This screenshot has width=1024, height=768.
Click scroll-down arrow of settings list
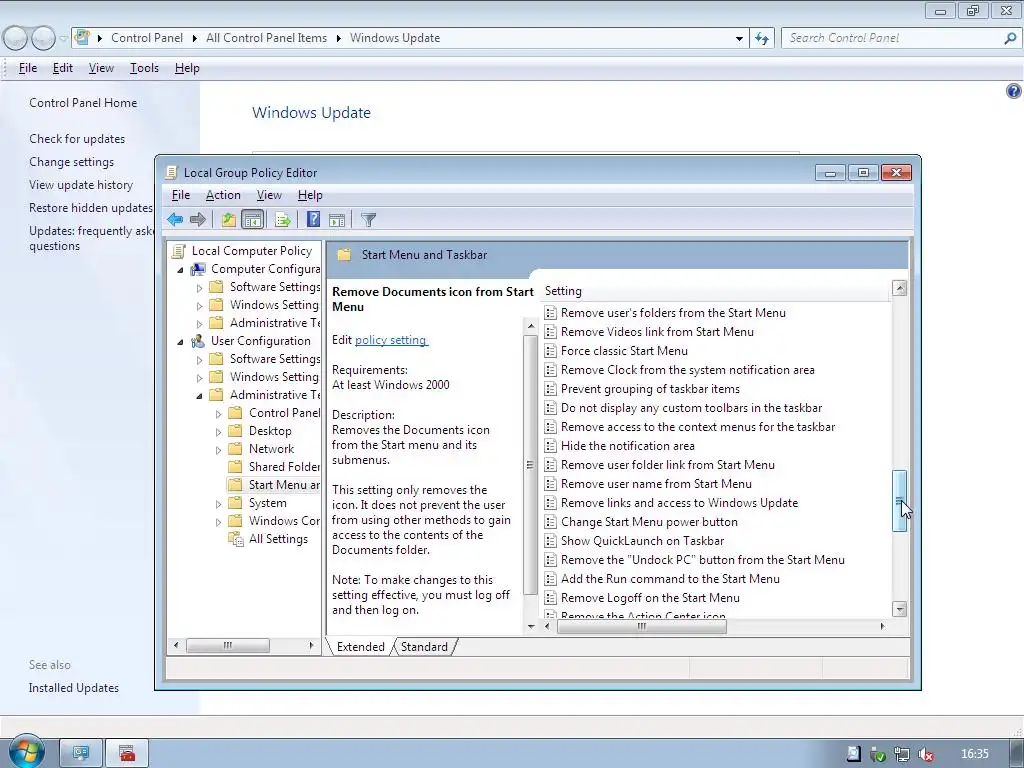pyautogui.click(x=899, y=609)
